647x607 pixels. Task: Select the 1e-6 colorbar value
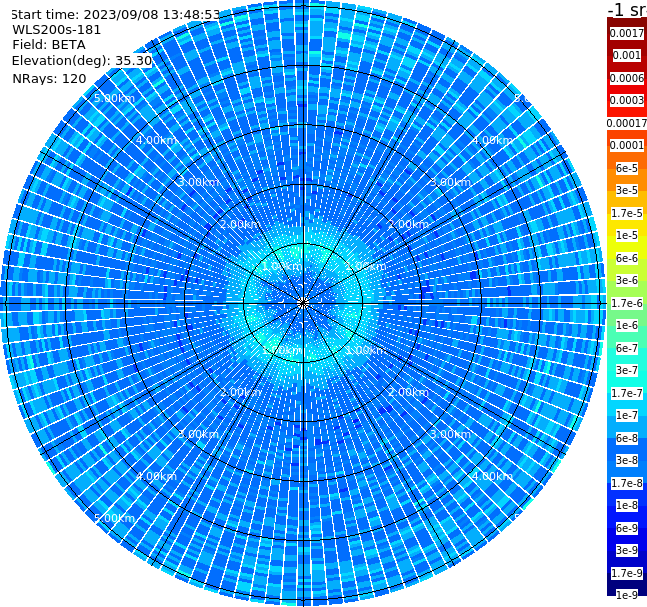tap(627, 325)
